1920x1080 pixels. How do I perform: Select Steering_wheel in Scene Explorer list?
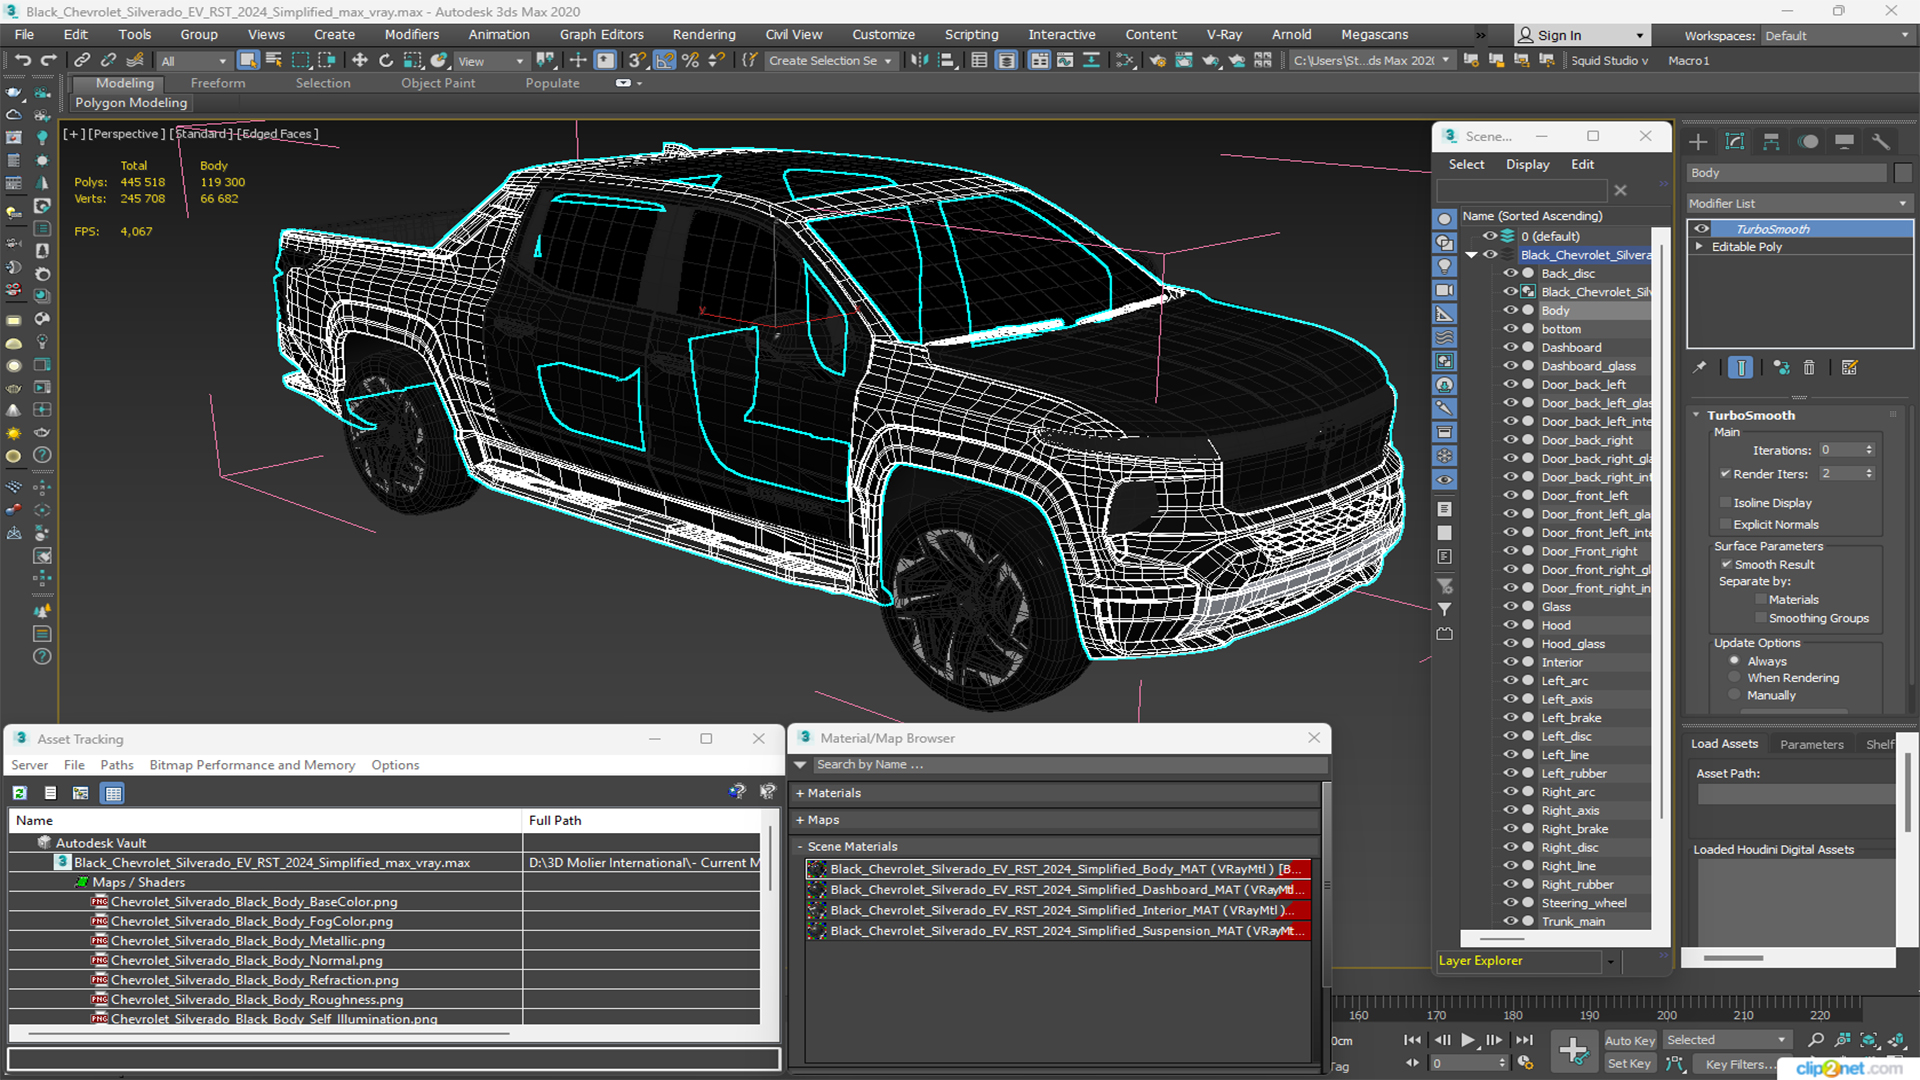[1584, 903]
